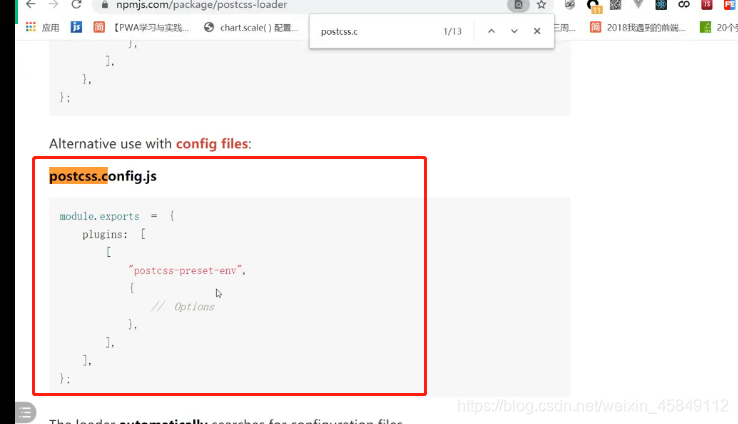Image resolution: width=738 pixels, height=424 pixels.
Task: Click the plugins: [ code line
Action: pos(114,234)
